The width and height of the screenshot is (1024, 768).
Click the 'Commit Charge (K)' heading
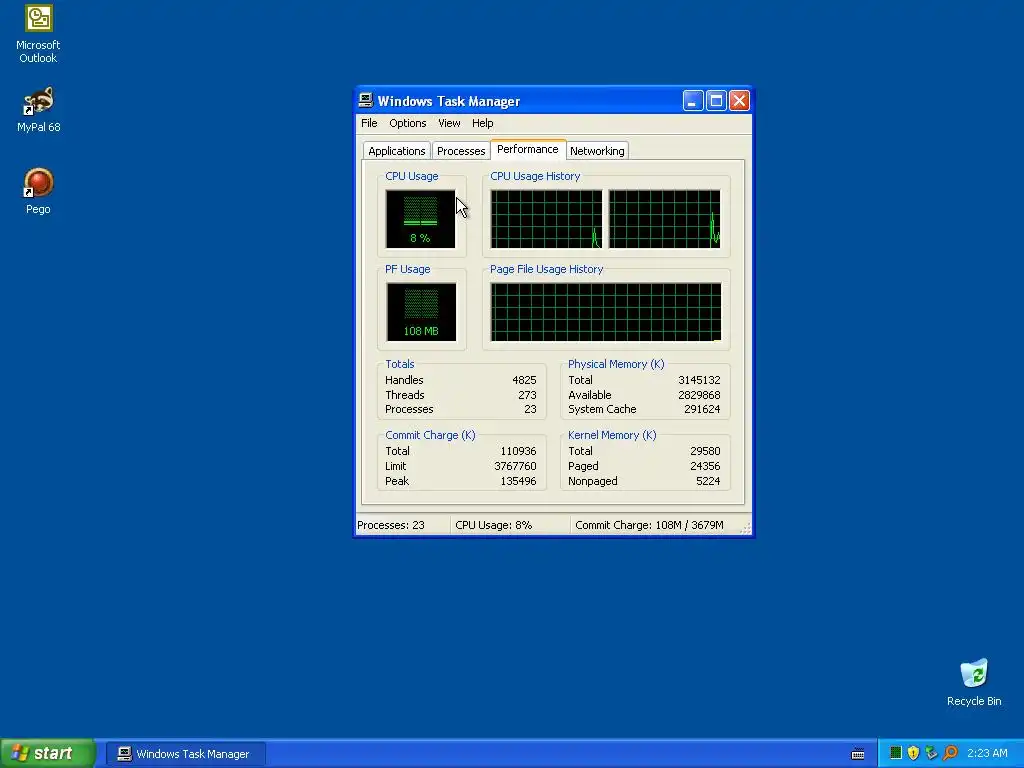430,435
